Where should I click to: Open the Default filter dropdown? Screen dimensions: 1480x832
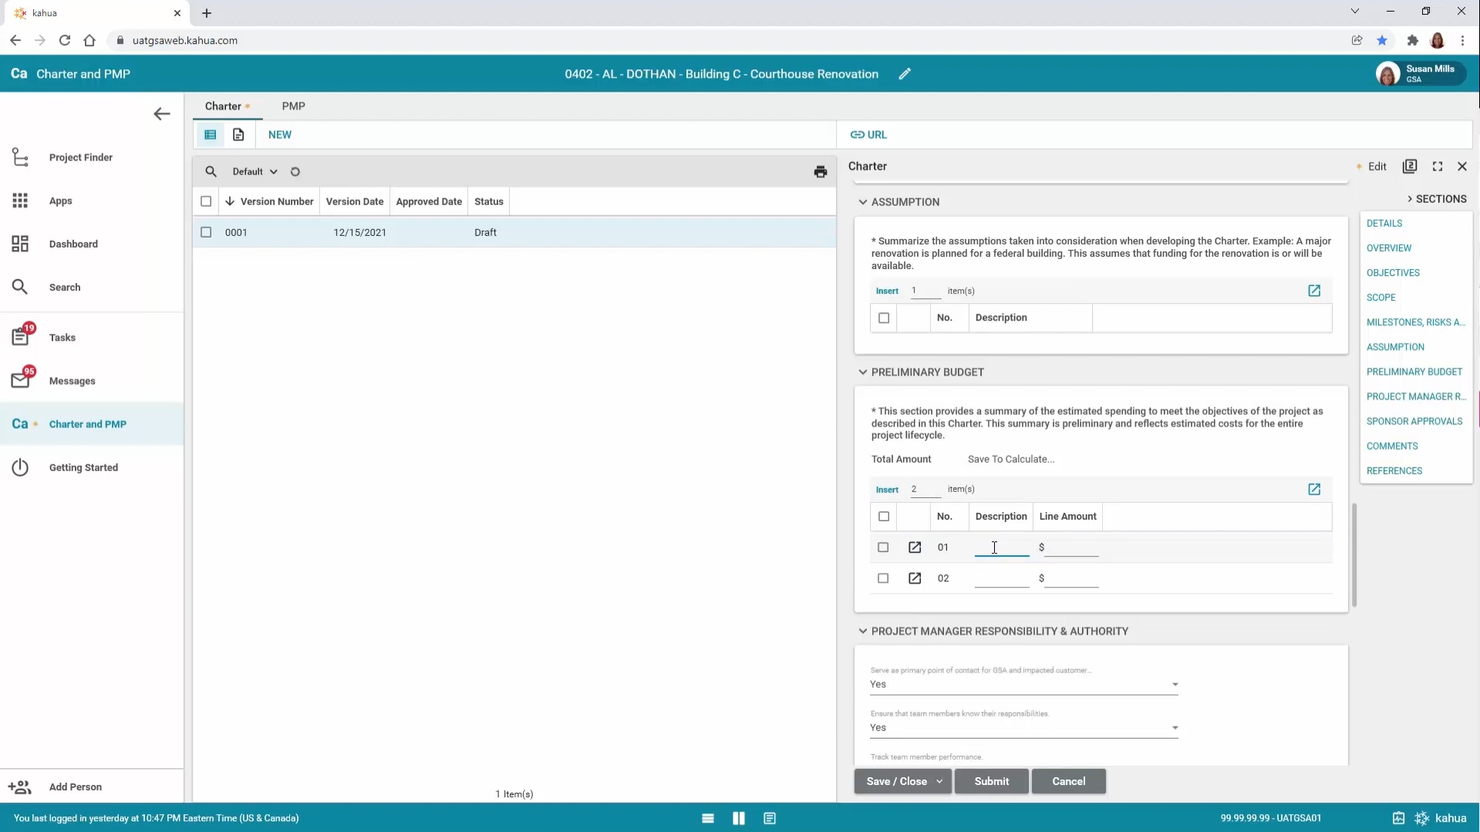click(x=253, y=171)
